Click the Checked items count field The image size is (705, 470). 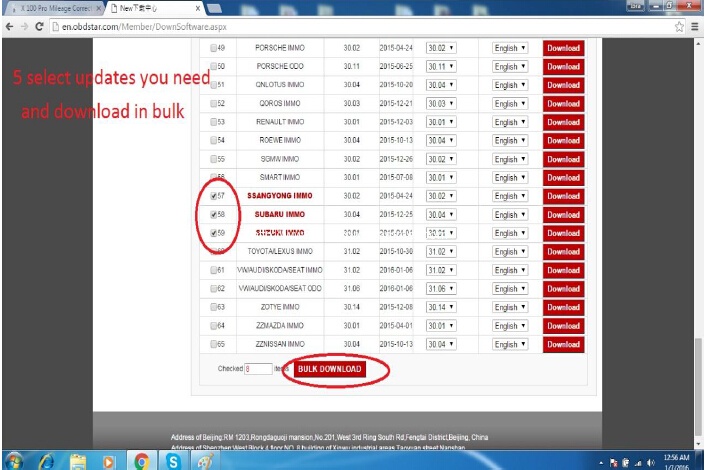(259, 369)
